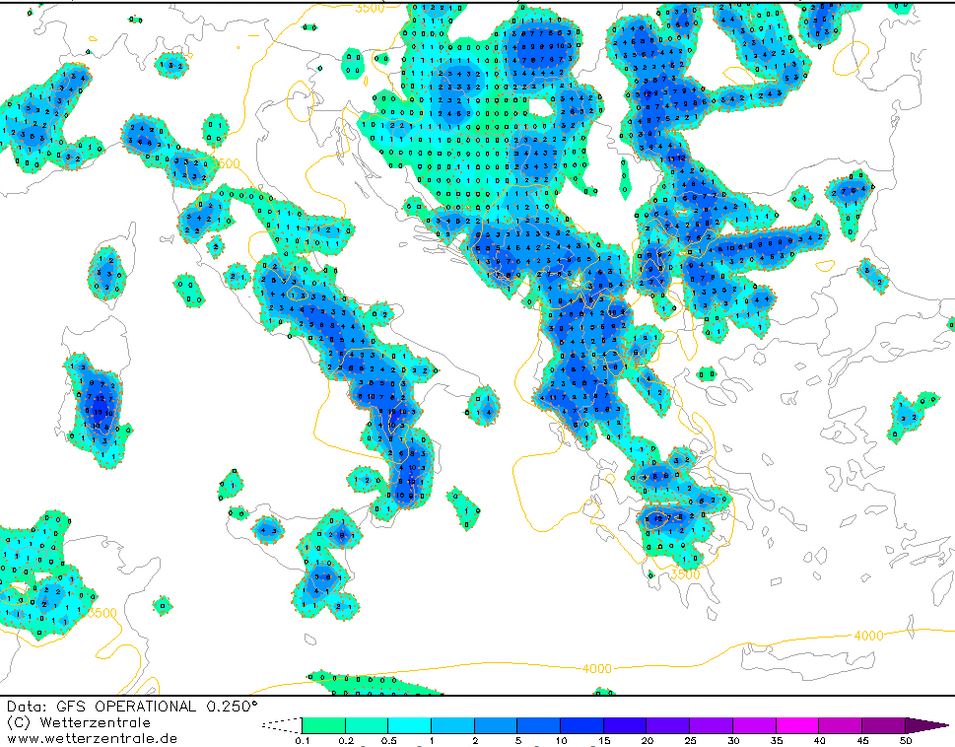
Task: Select the legend swatch between 0.1 and 0.2
Action: pyautogui.click(x=323, y=725)
